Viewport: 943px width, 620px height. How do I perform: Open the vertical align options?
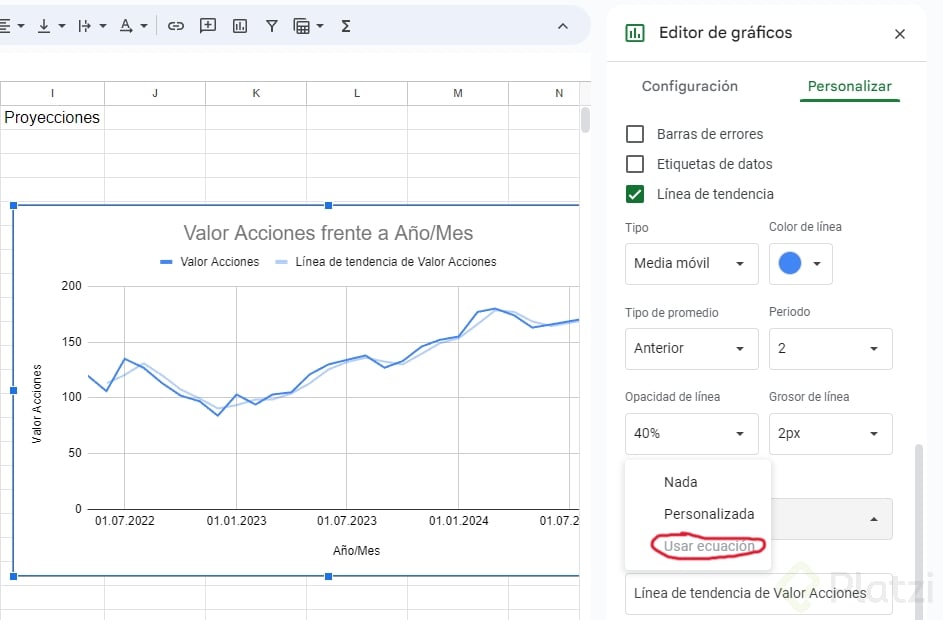point(50,26)
